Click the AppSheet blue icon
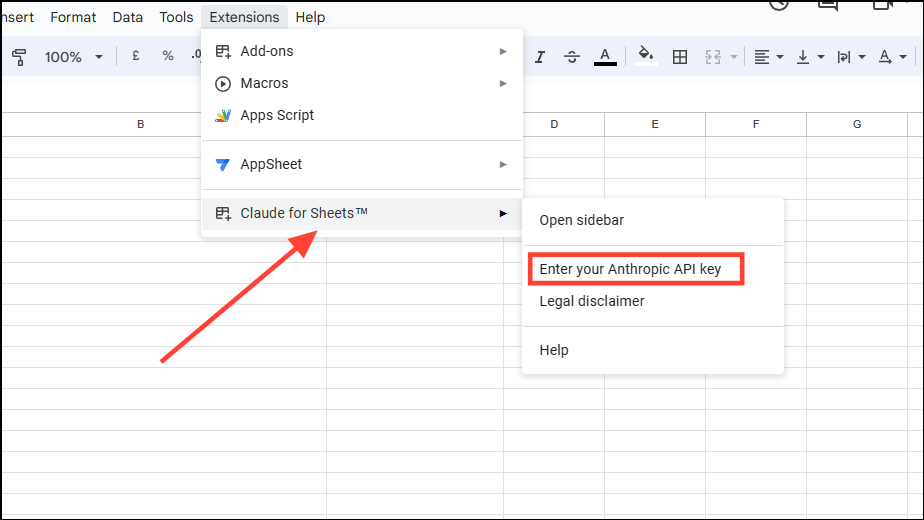The image size is (924, 520). click(223, 164)
